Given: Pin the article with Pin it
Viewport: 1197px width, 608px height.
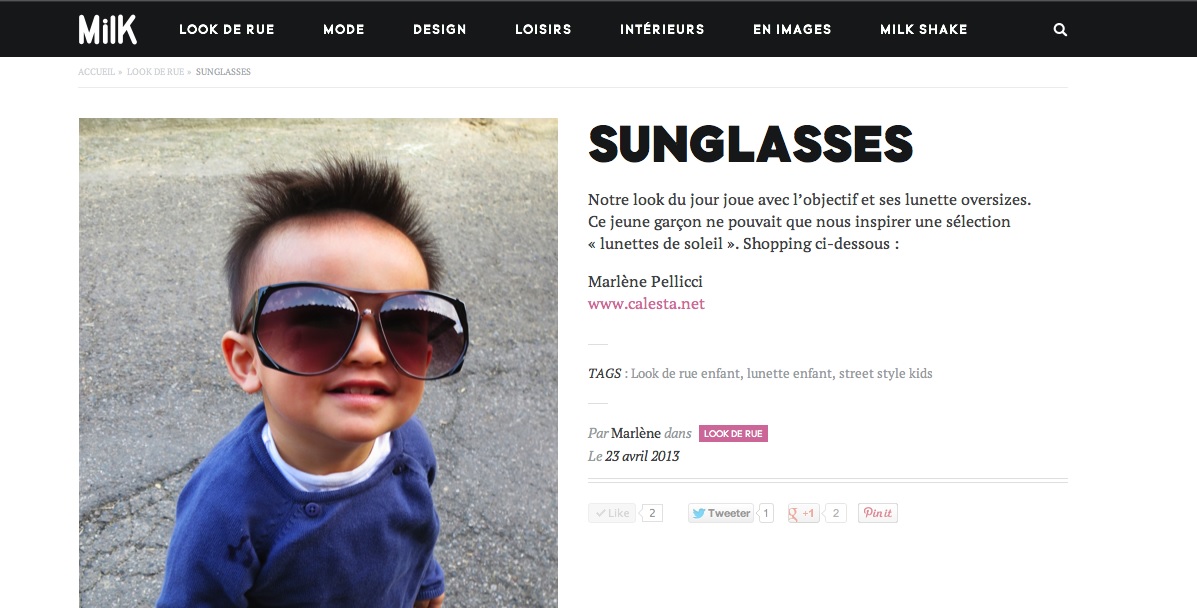Looking at the screenshot, I should (877, 513).
